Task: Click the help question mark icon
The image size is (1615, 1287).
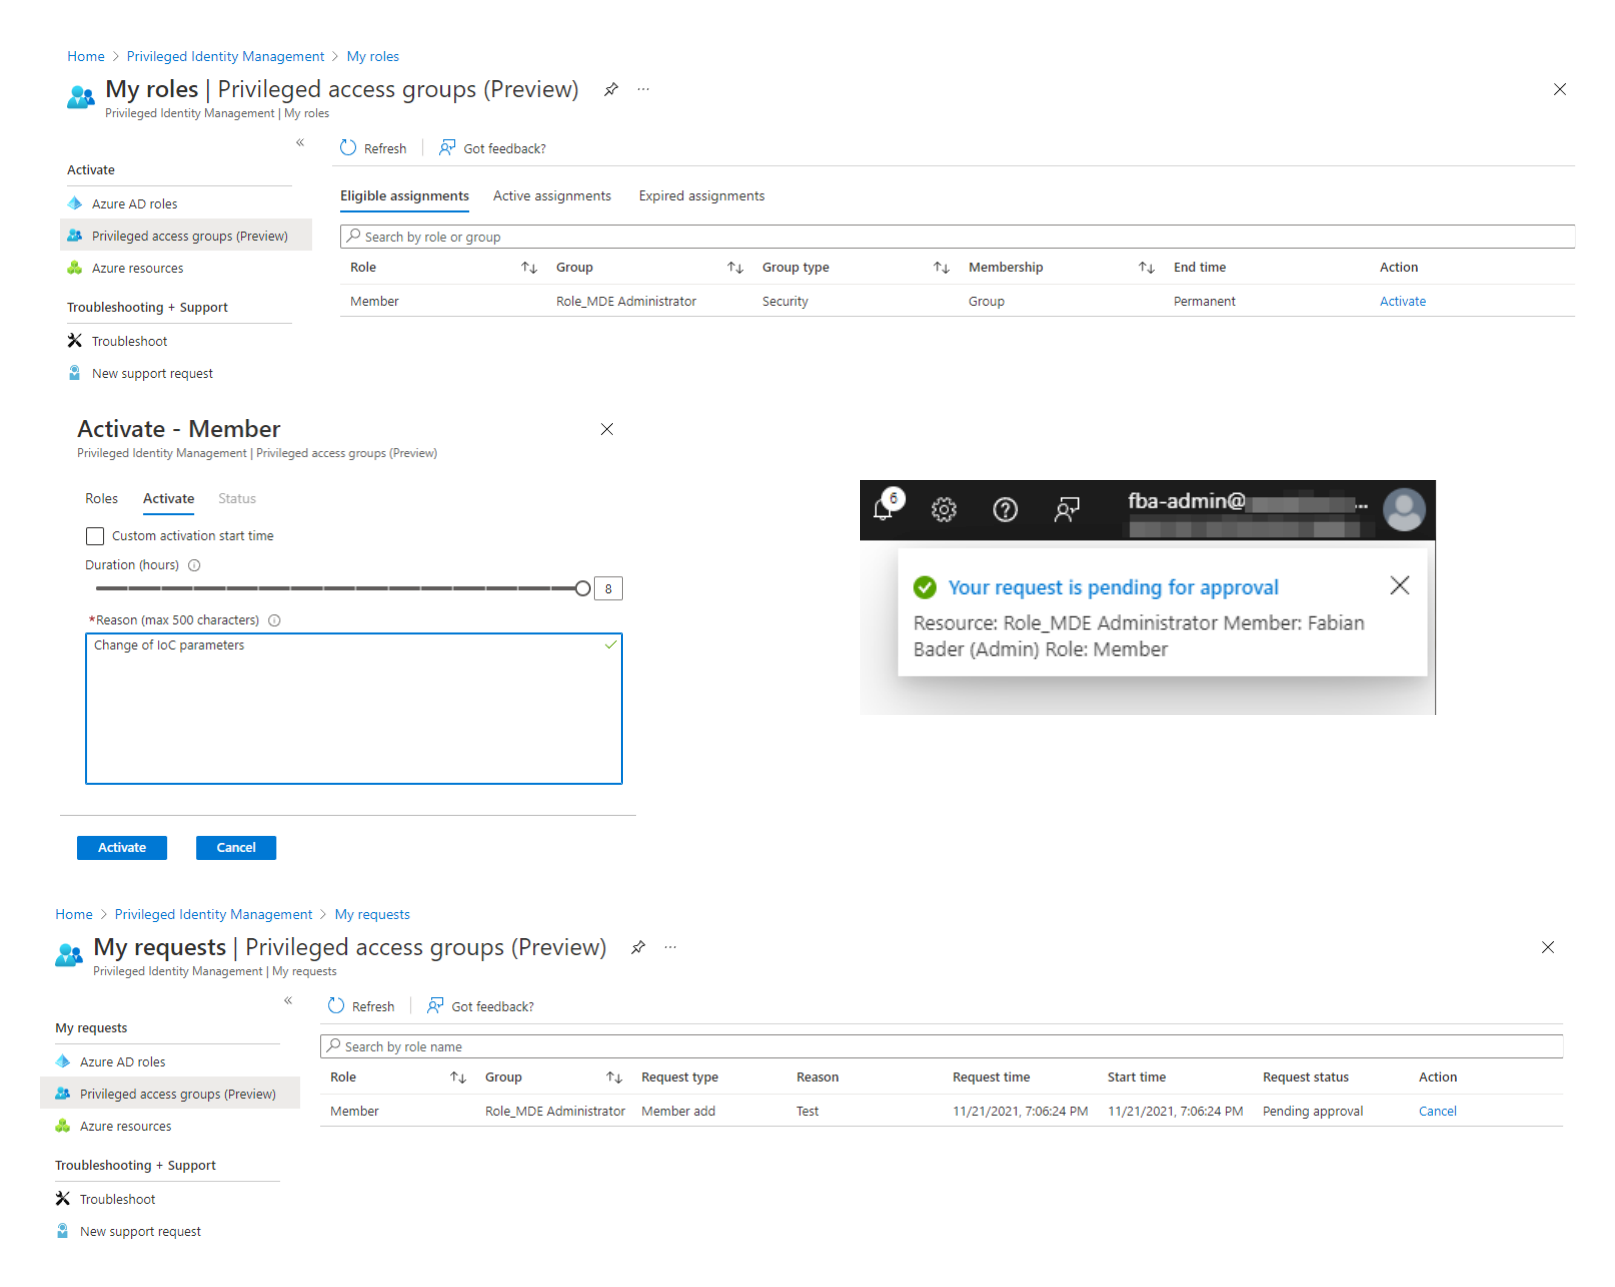Action: pos(1005,510)
